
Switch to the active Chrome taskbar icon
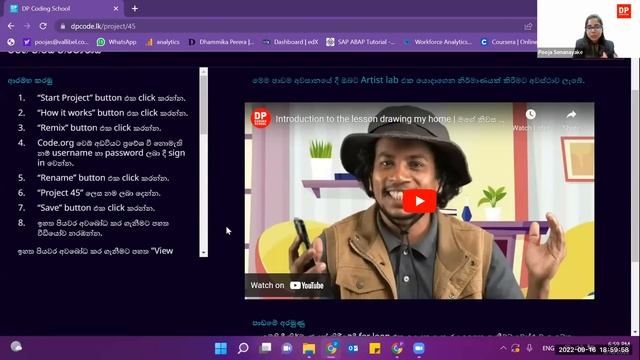coord(331,348)
